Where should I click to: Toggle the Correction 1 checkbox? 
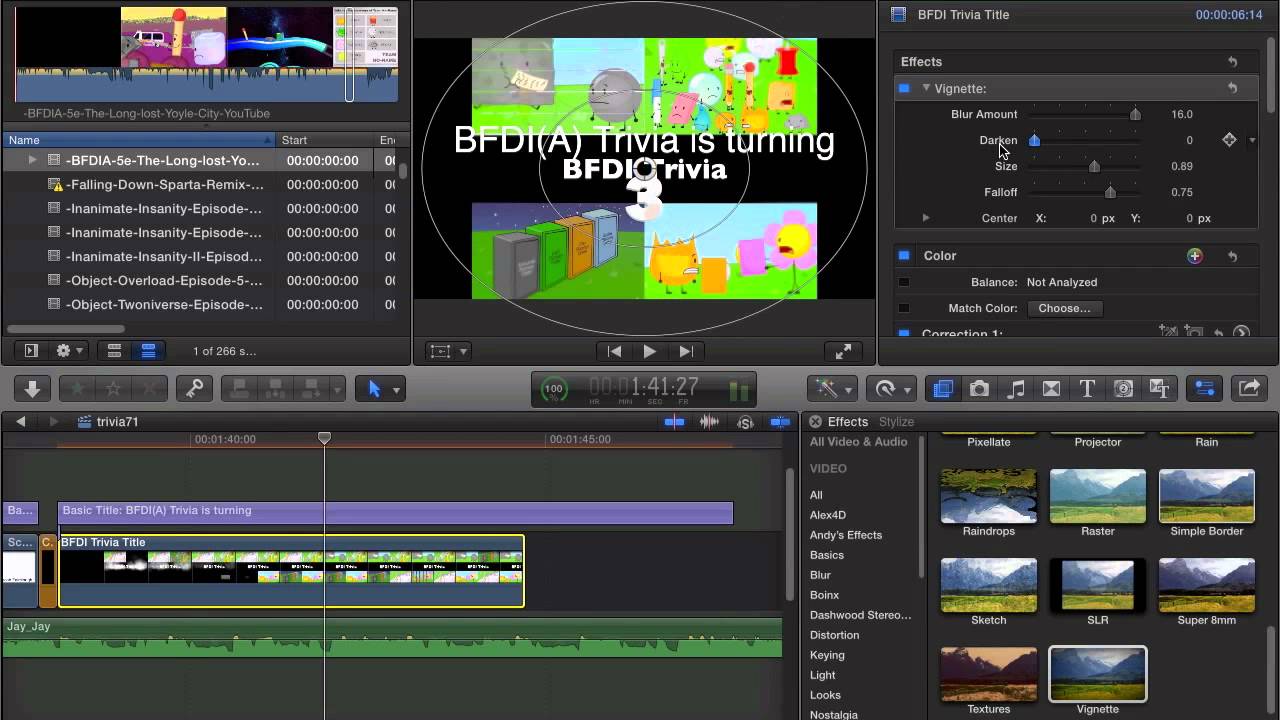pyautogui.click(x=904, y=333)
